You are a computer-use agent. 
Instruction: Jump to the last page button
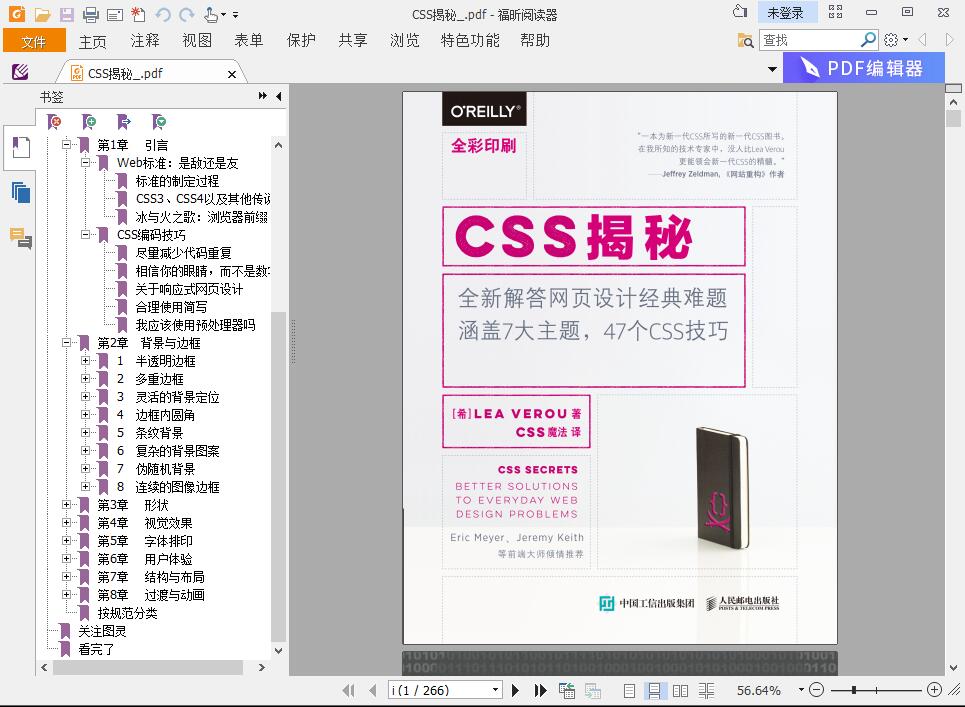pos(540,690)
